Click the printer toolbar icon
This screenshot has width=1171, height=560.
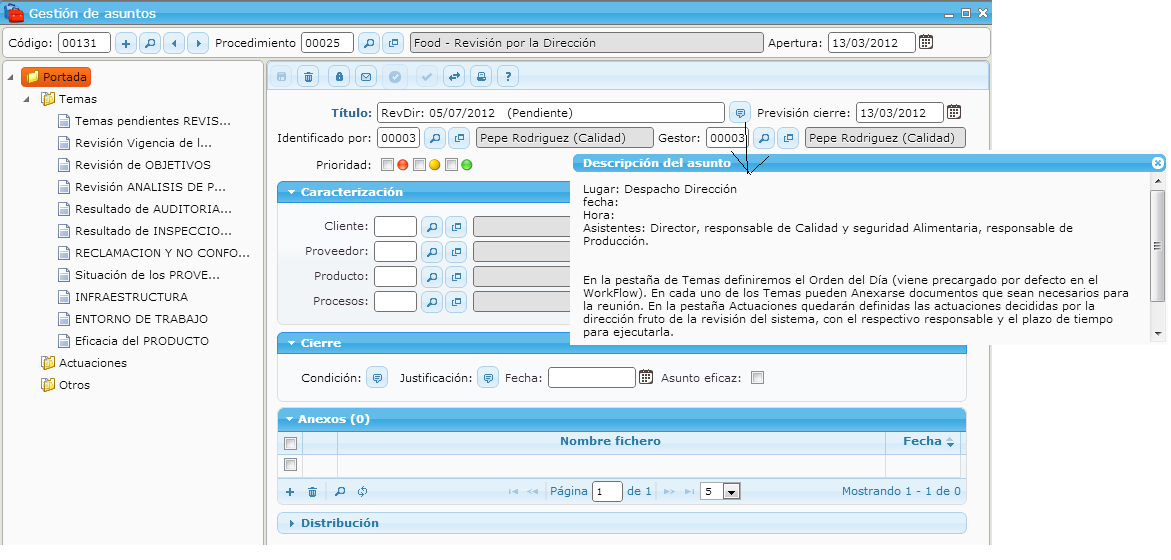pyautogui.click(x=482, y=76)
